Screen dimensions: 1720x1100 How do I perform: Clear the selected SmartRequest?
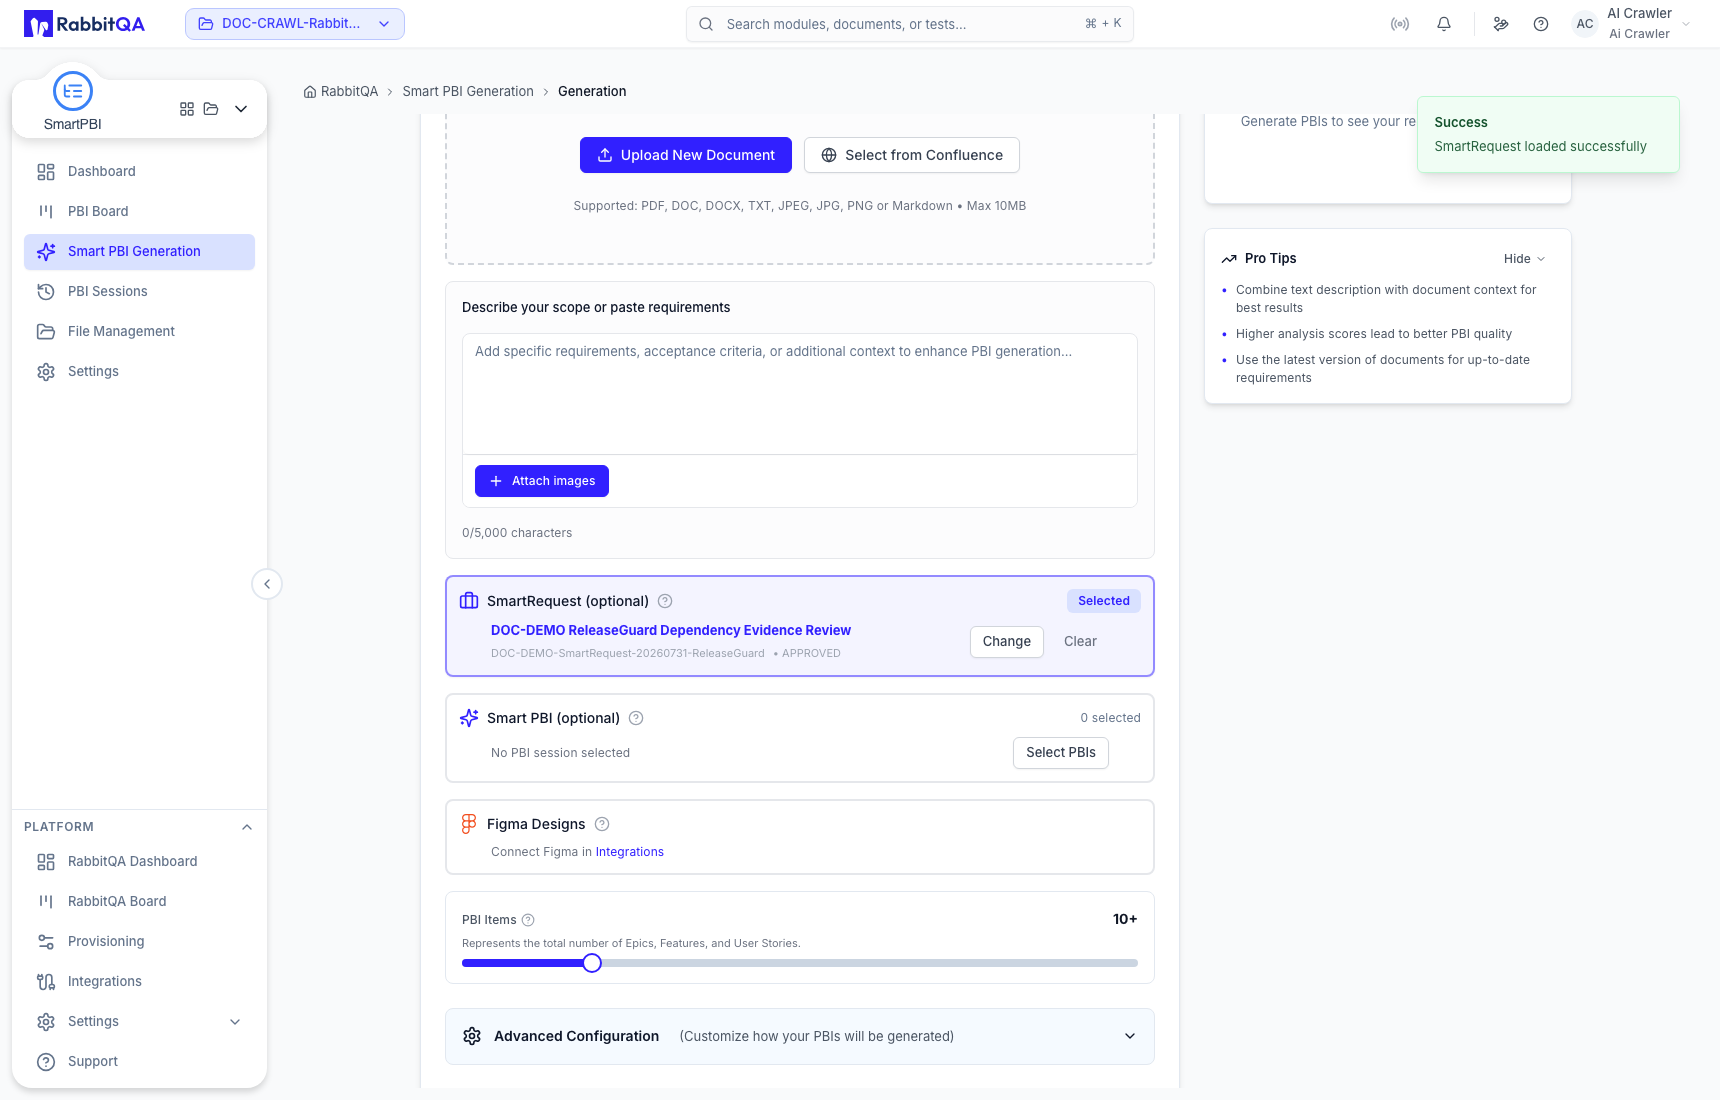(x=1080, y=642)
